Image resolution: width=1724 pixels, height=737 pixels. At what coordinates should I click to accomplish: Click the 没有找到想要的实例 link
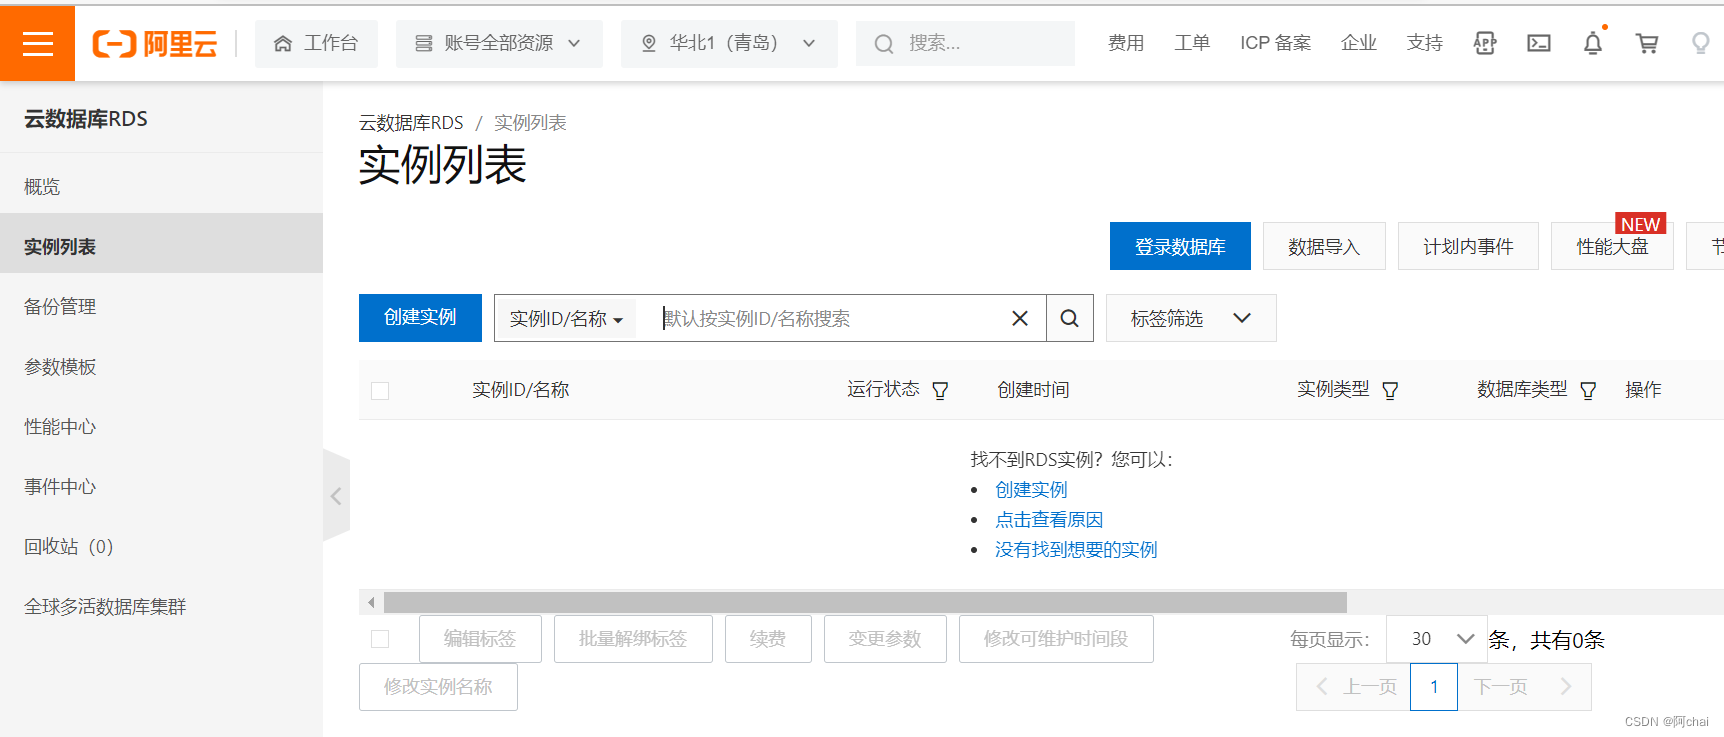[1076, 550]
